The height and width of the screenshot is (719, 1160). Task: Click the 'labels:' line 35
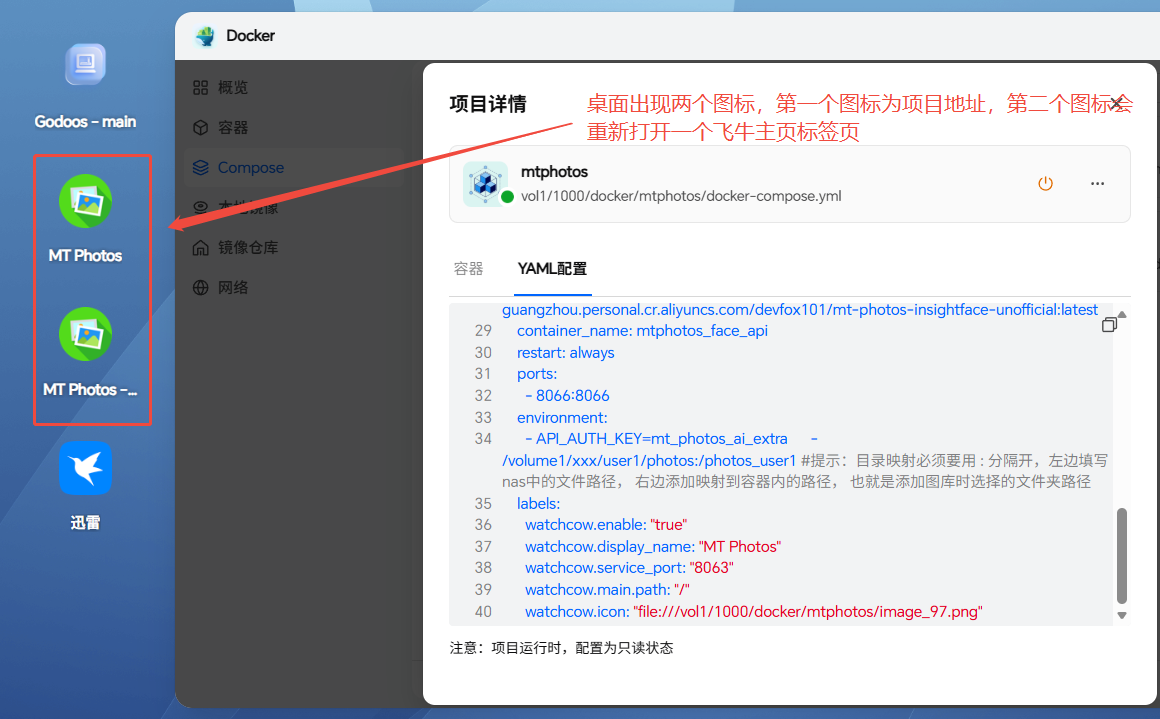pyautogui.click(x=539, y=504)
